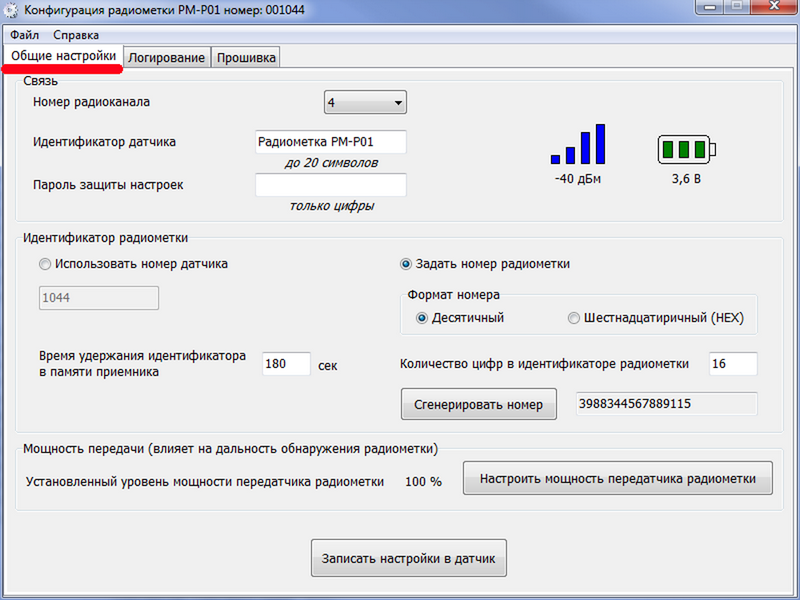This screenshot has width=800, height=600.
Task: Click the '-40 дБм' signal value
Action: pos(578,179)
